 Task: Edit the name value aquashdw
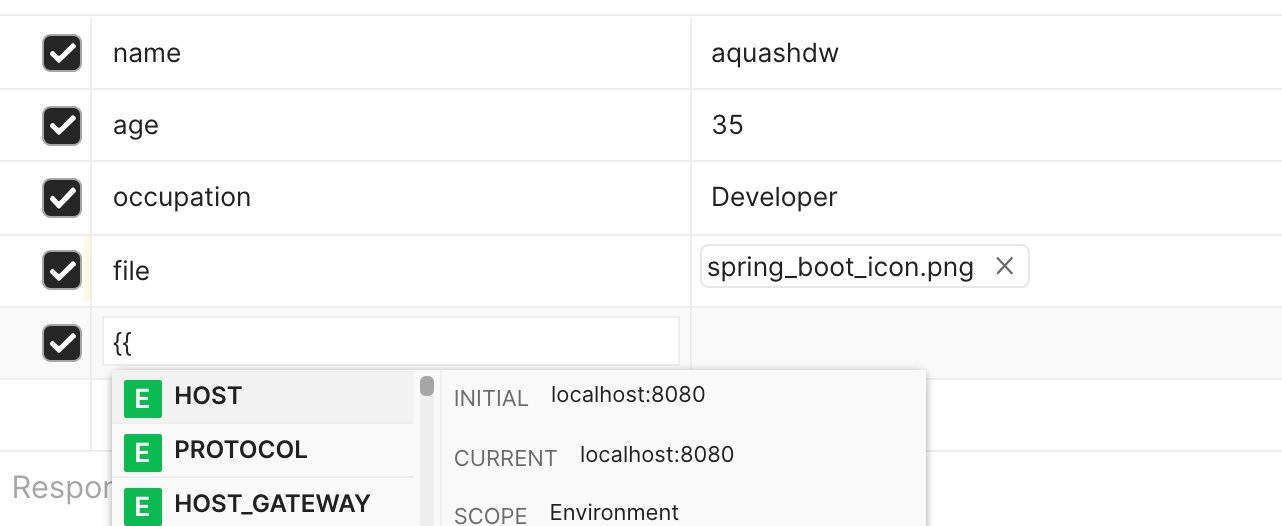[775, 53]
